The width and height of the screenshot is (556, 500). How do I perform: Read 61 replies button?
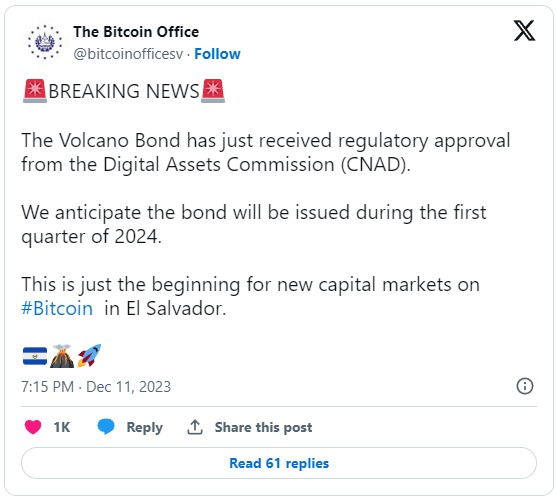(x=279, y=463)
